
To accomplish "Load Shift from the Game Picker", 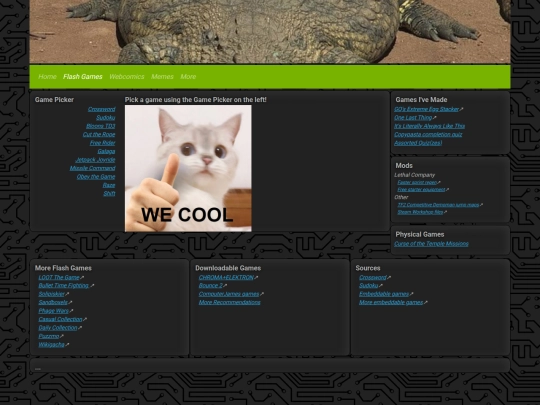I will (110, 194).
